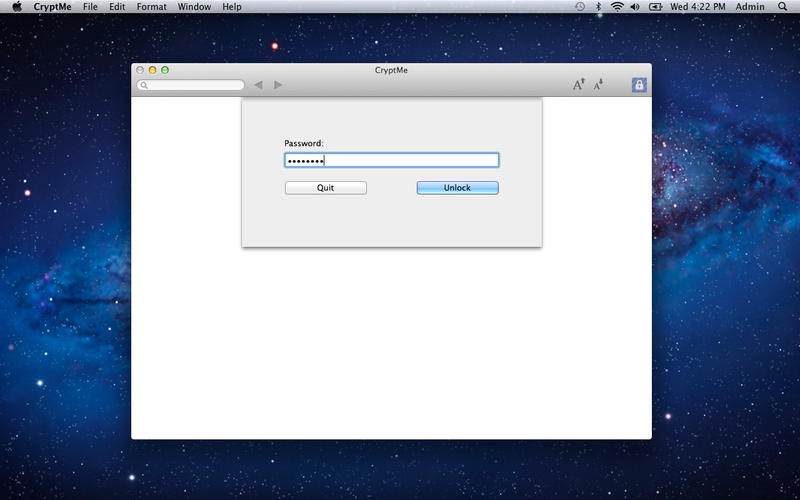
Task: Click the Admin user menu
Action: (x=750, y=7)
